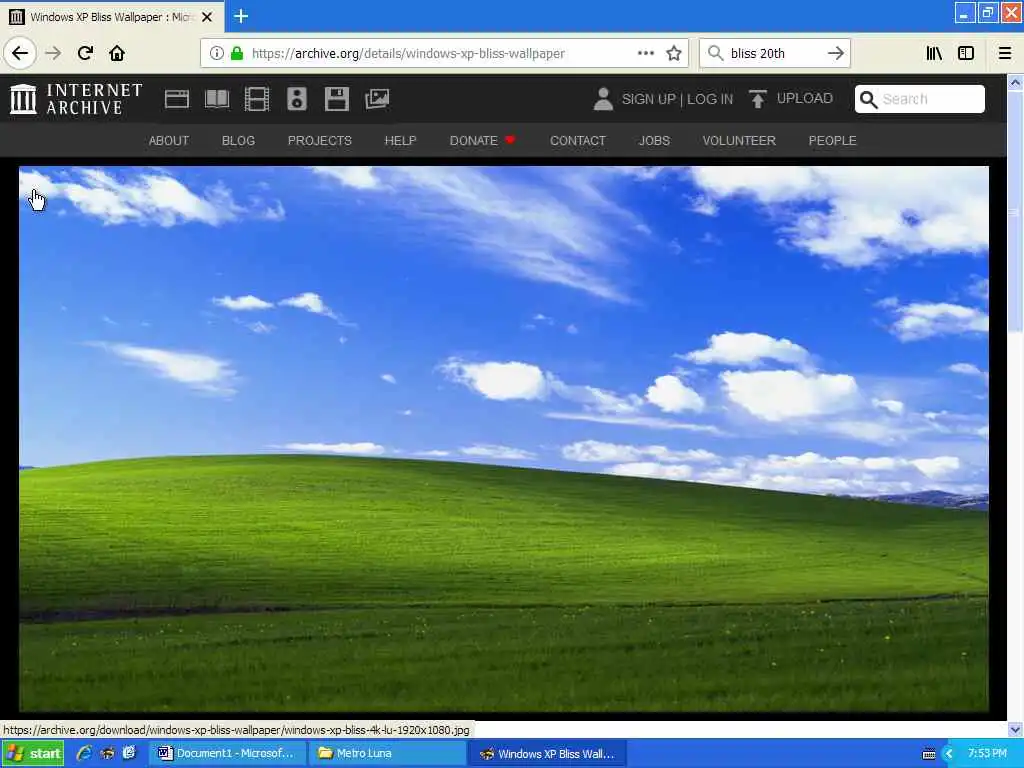
Task: Open the Images media icon
Action: pos(377,99)
